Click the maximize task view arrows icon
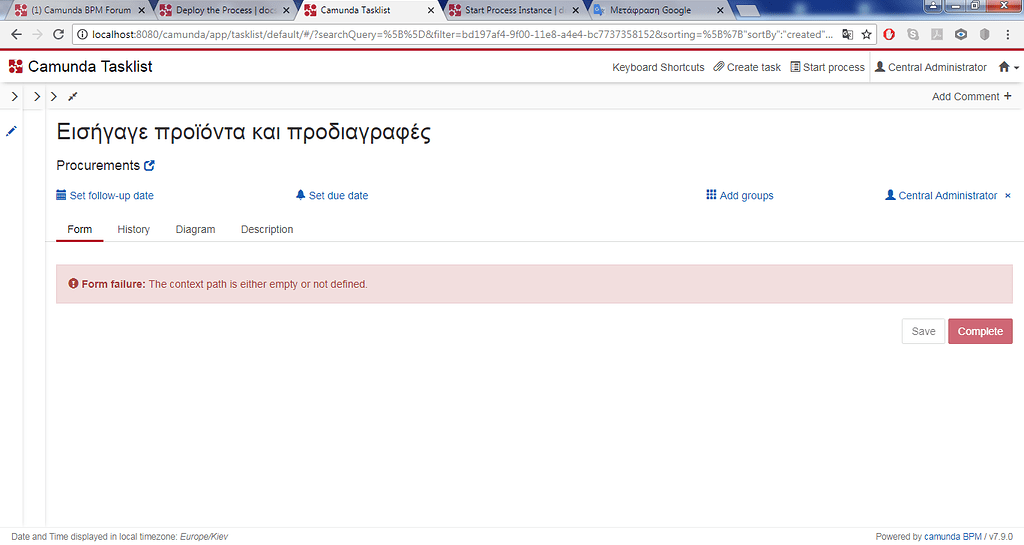The width and height of the screenshot is (1024, 545). pyautogui.click(x=73, y=97)
